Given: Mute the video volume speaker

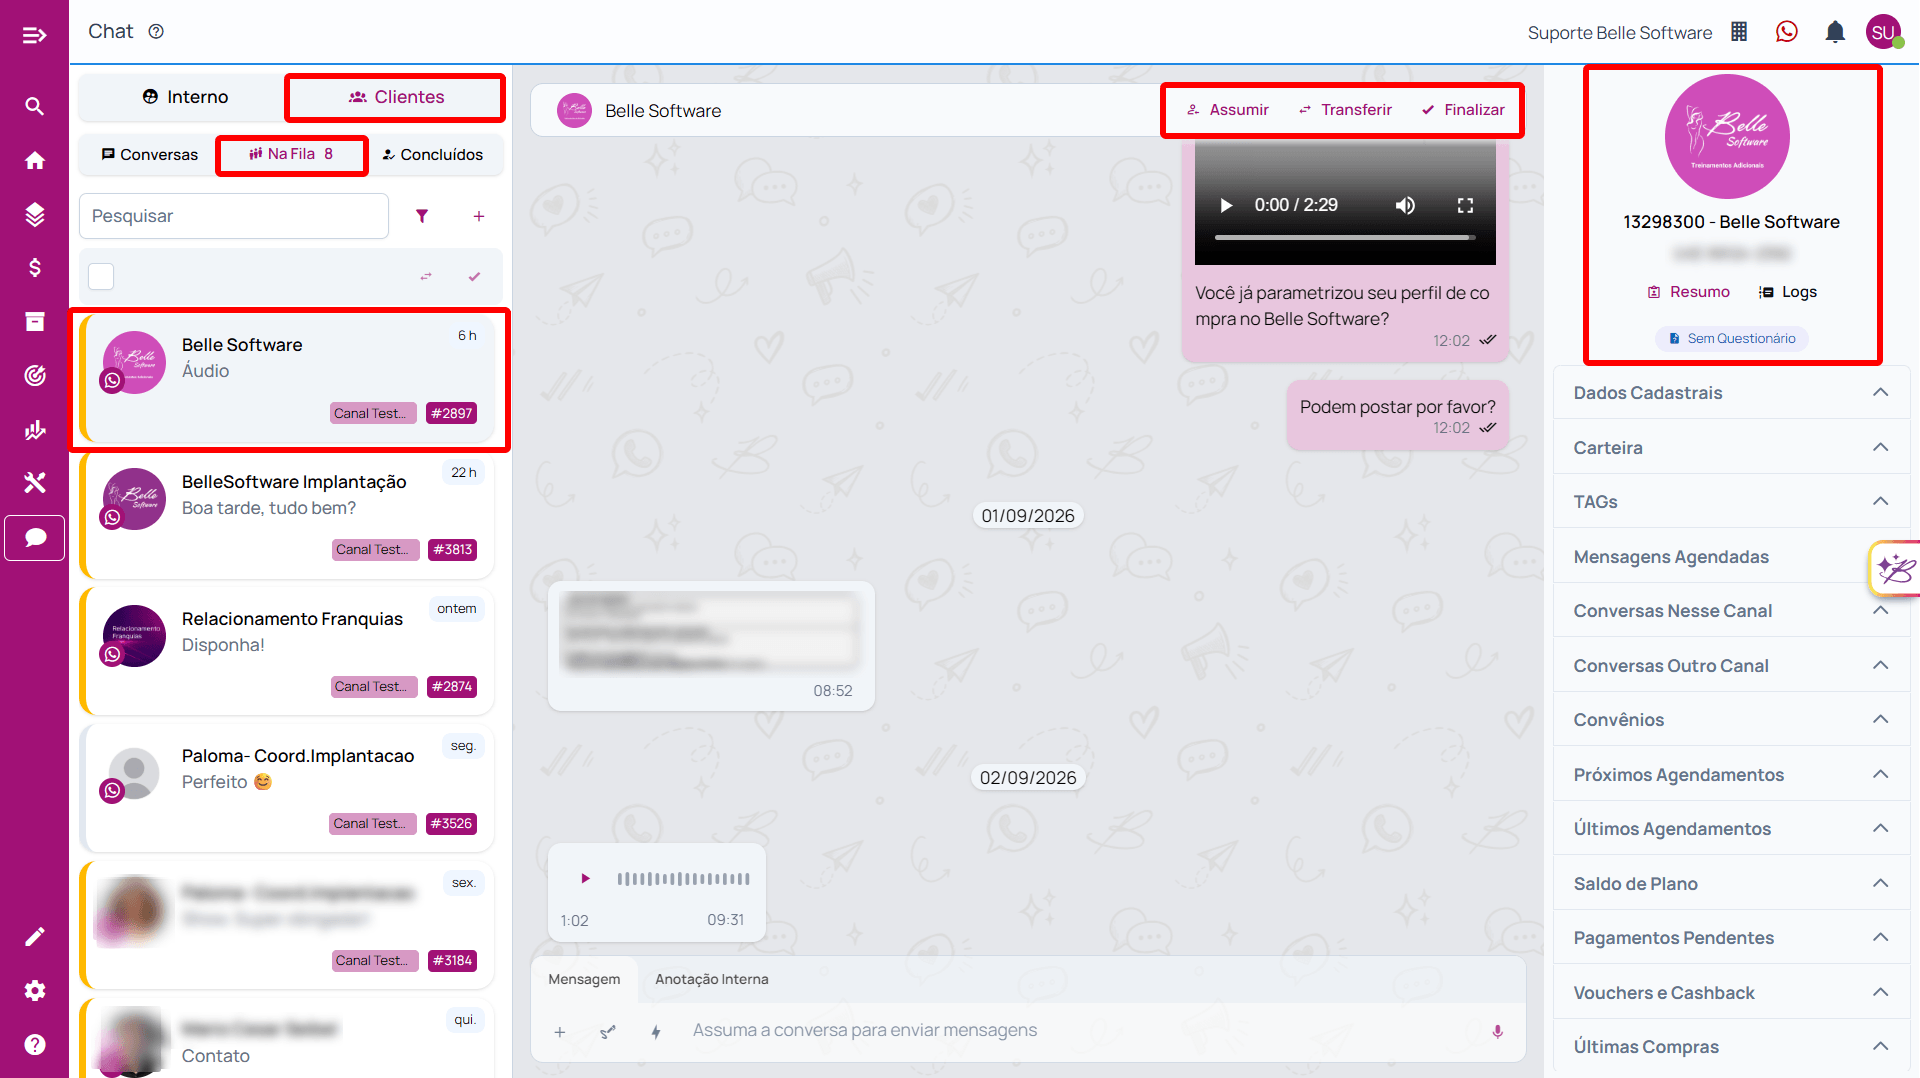Looking at the screenshot, I should coord(1405,205).
